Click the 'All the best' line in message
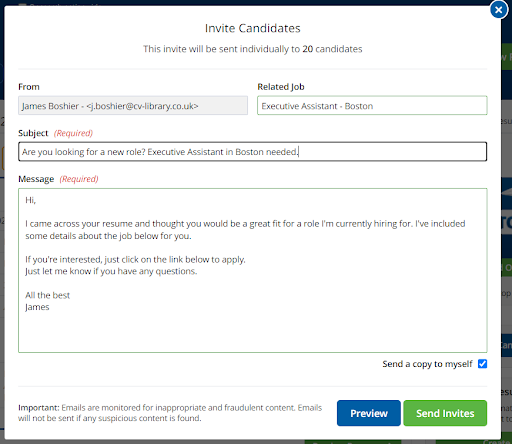Screen dimensions: 512x444 click(48, 295)
